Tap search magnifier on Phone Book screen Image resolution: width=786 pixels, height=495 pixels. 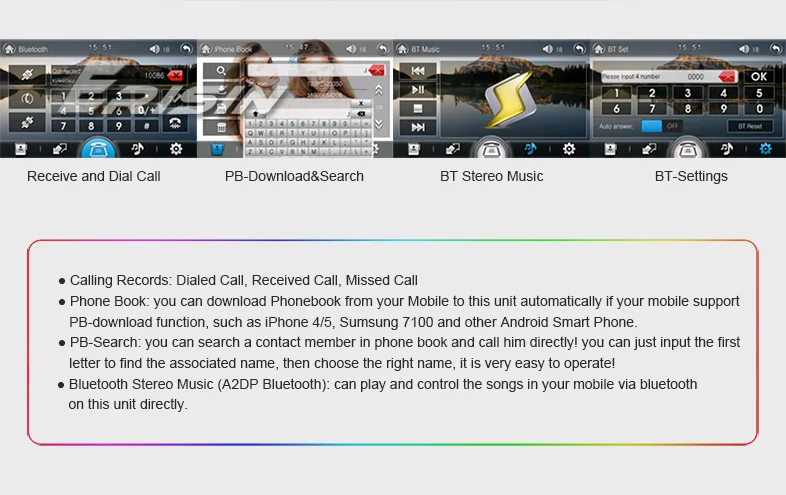[221, 71]
